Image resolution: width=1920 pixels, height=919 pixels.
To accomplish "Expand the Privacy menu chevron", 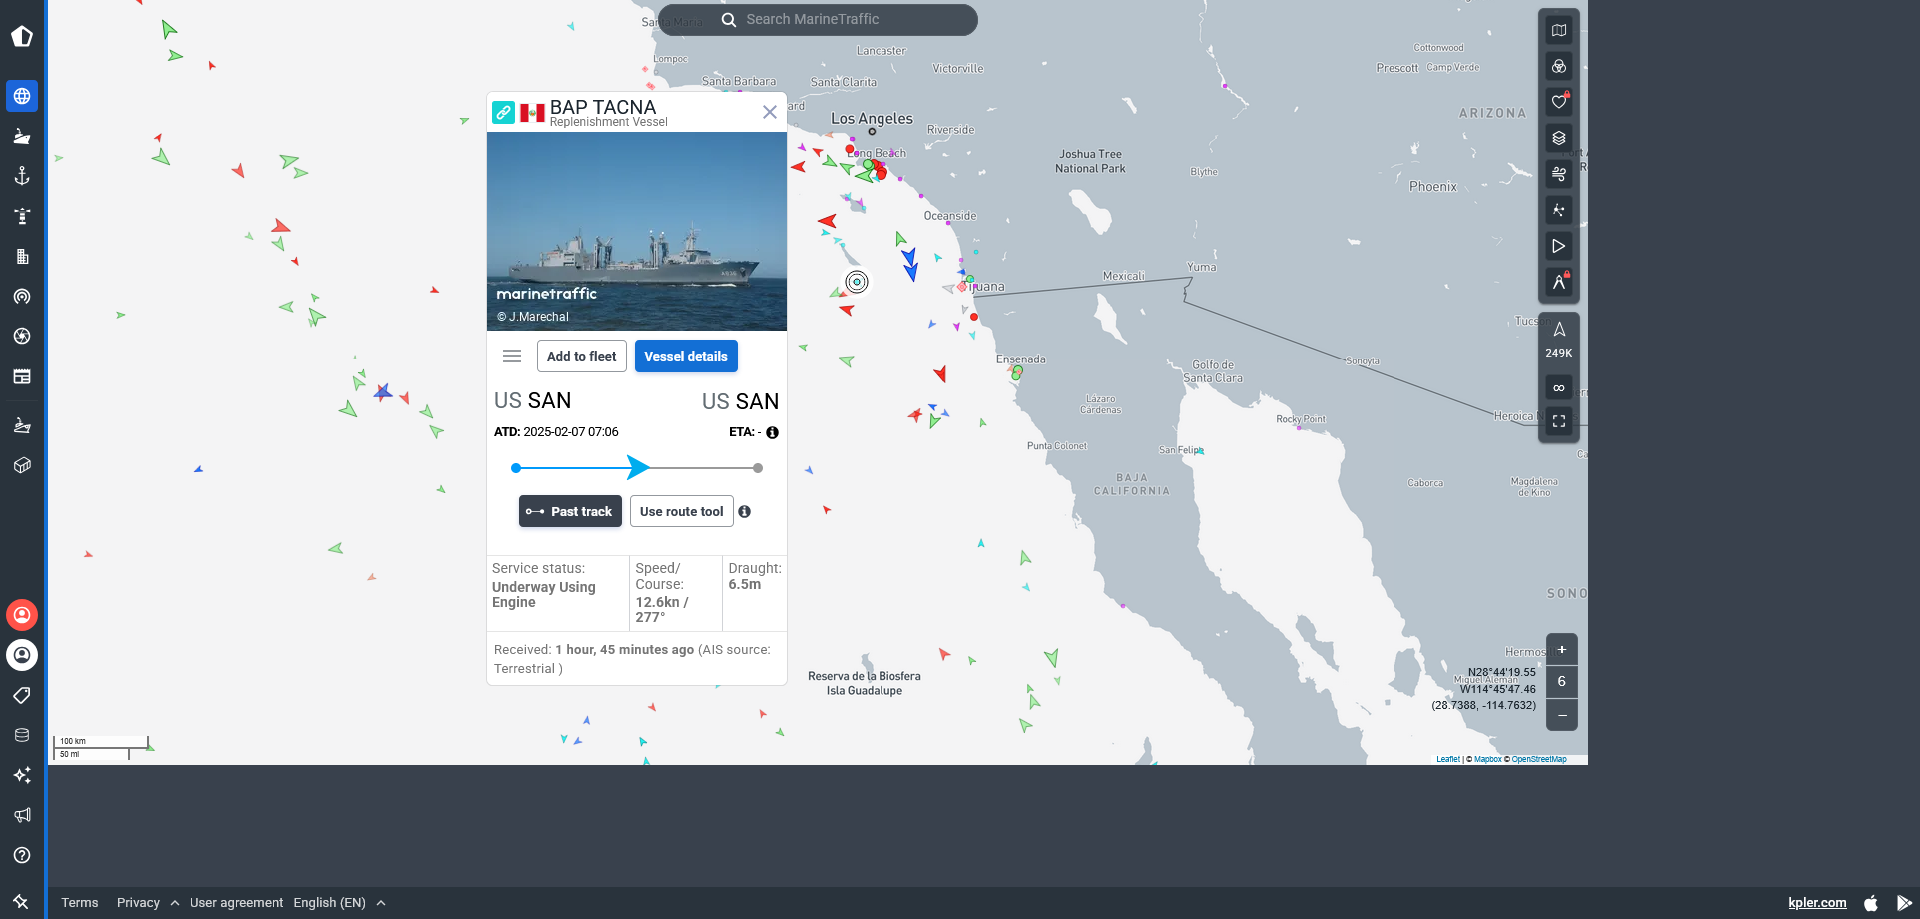I will click(x=175, y=902).
